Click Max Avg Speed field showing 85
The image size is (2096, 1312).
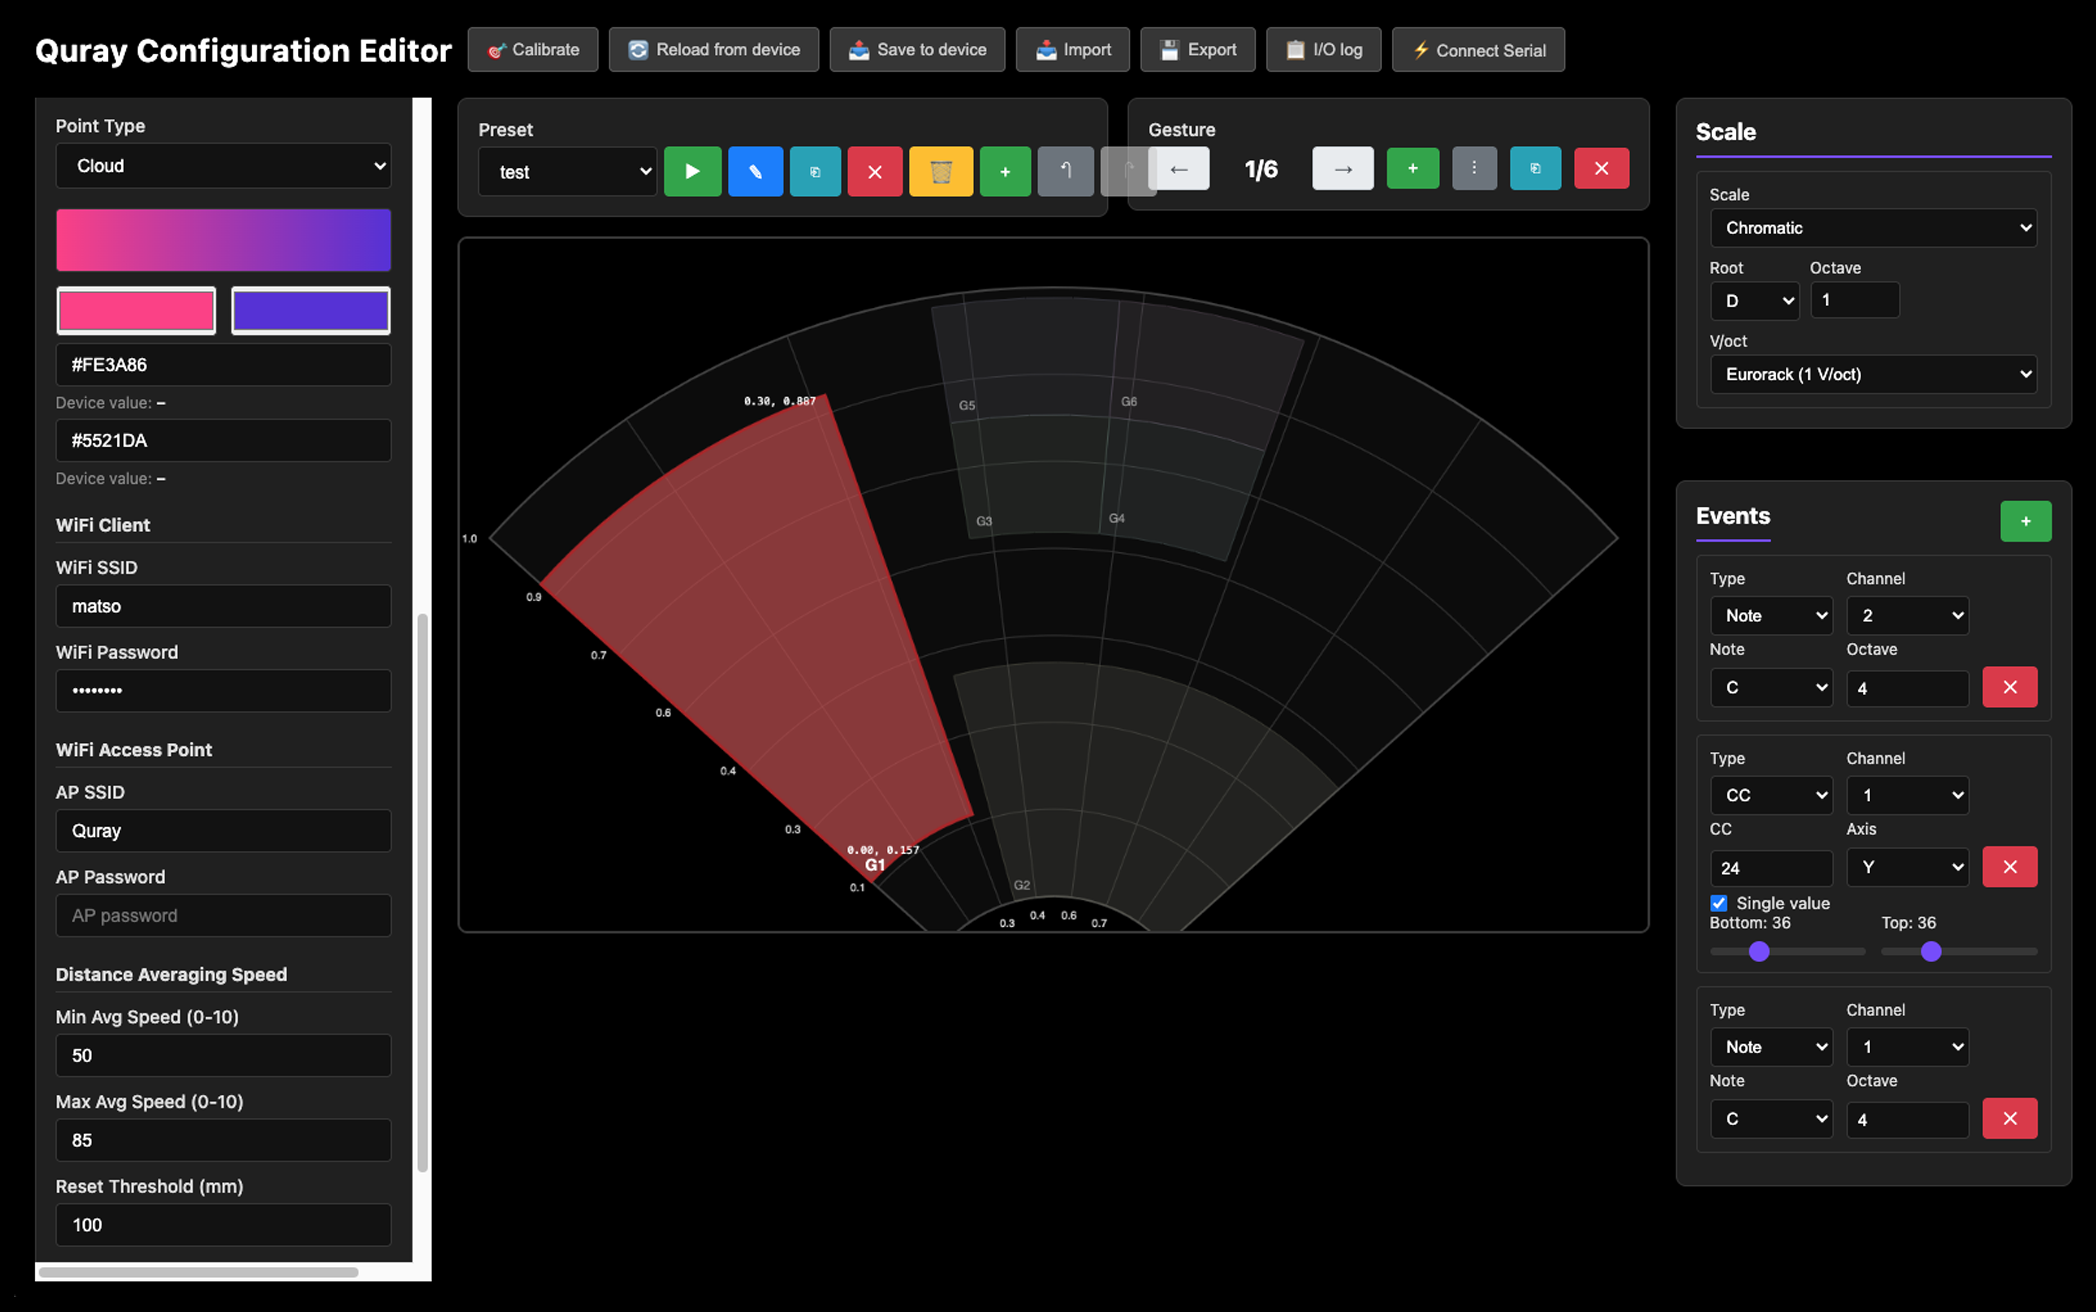[x=223, y=1140]
